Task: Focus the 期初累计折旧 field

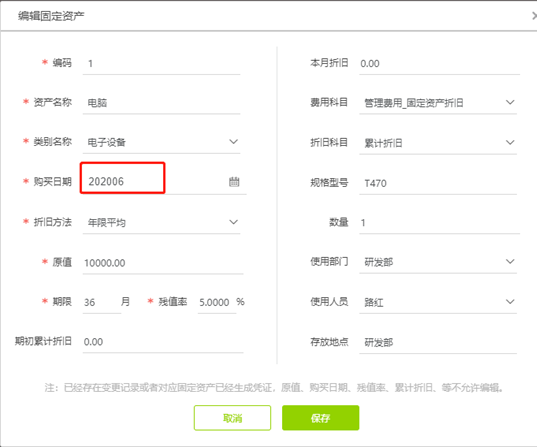Action: point(163,342)
